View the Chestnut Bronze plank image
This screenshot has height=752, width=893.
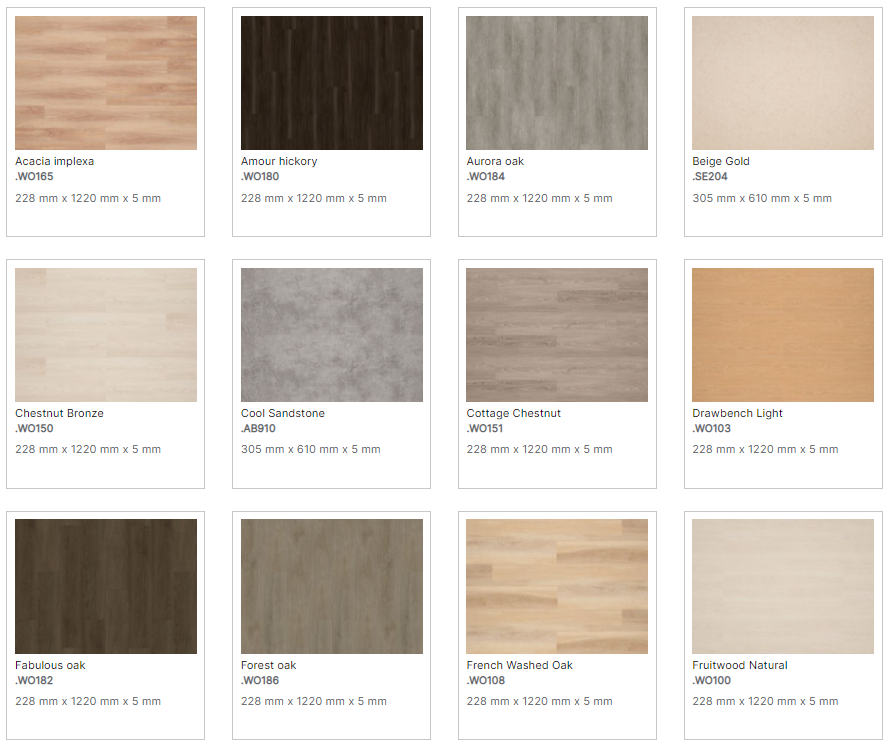click(106, 335)
